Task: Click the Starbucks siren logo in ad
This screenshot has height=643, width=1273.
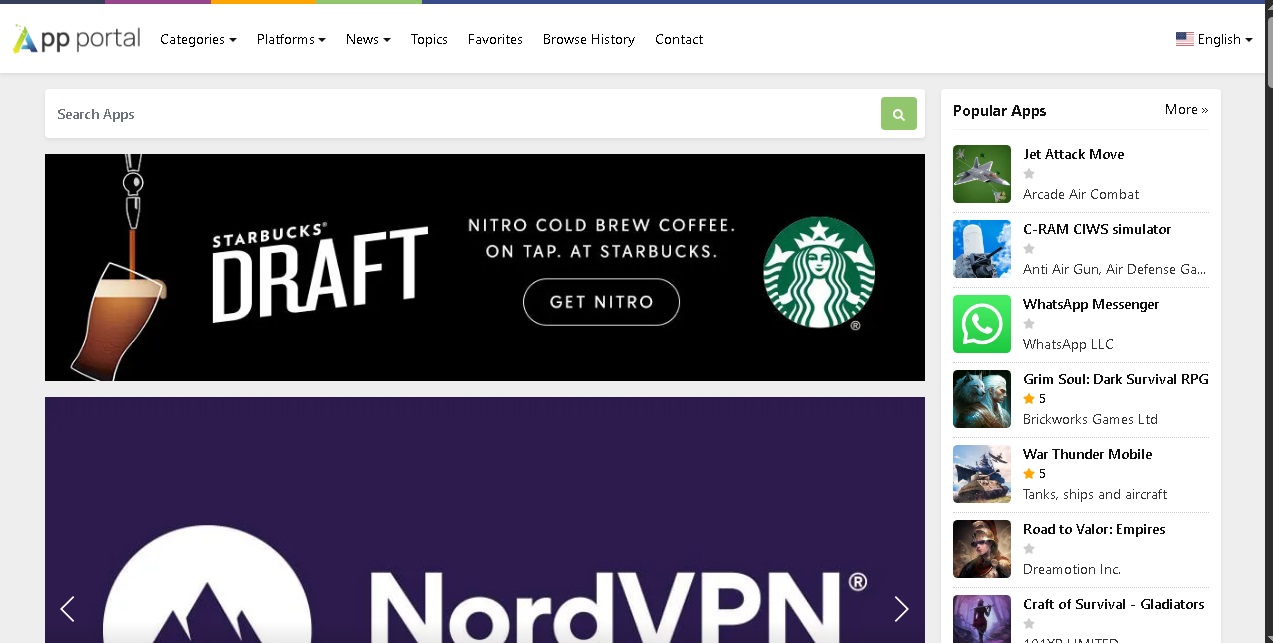Action: 819,272
